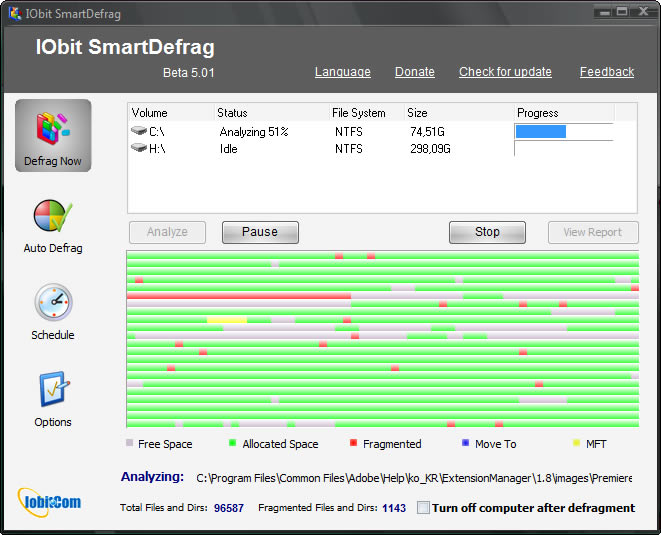Click the total files count 96587
The image size is (661, 535).
pyautogui.click(x=228, y=508)
